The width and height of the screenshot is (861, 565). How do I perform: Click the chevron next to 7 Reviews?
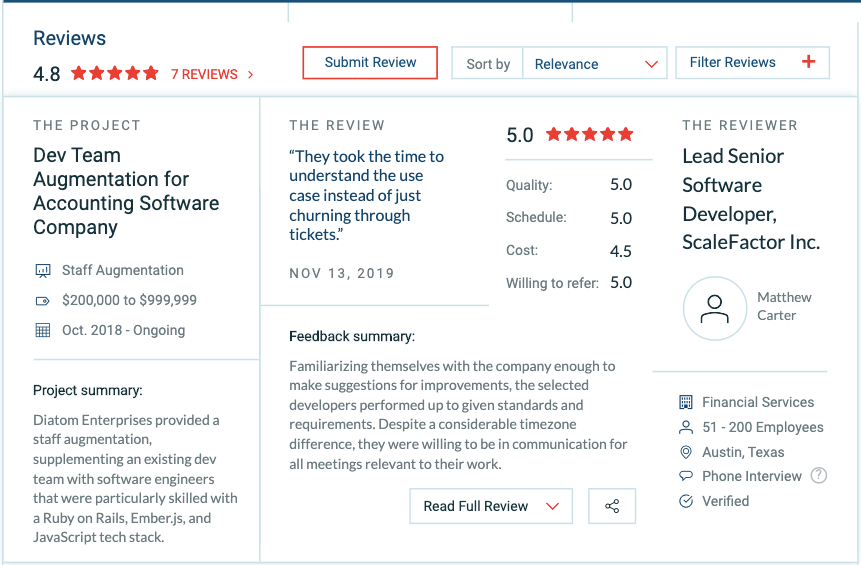(x=250, y=75)
